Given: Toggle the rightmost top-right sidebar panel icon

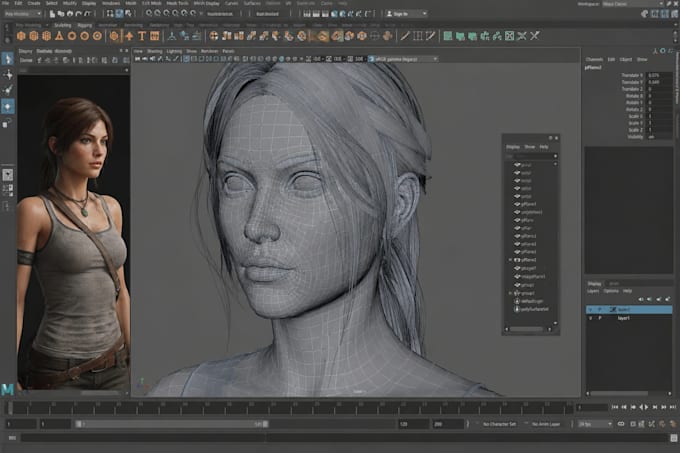Looking at the screenshot, I should click(x=674, y=14).
